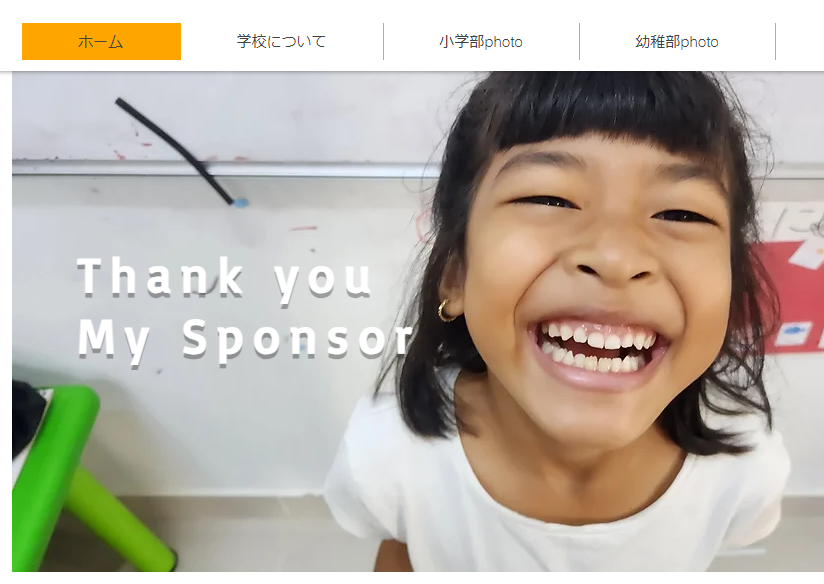This screenshot has height=584, width=824.
Task: Open the orange ホーム menu item
Action: tap(101, 42)
